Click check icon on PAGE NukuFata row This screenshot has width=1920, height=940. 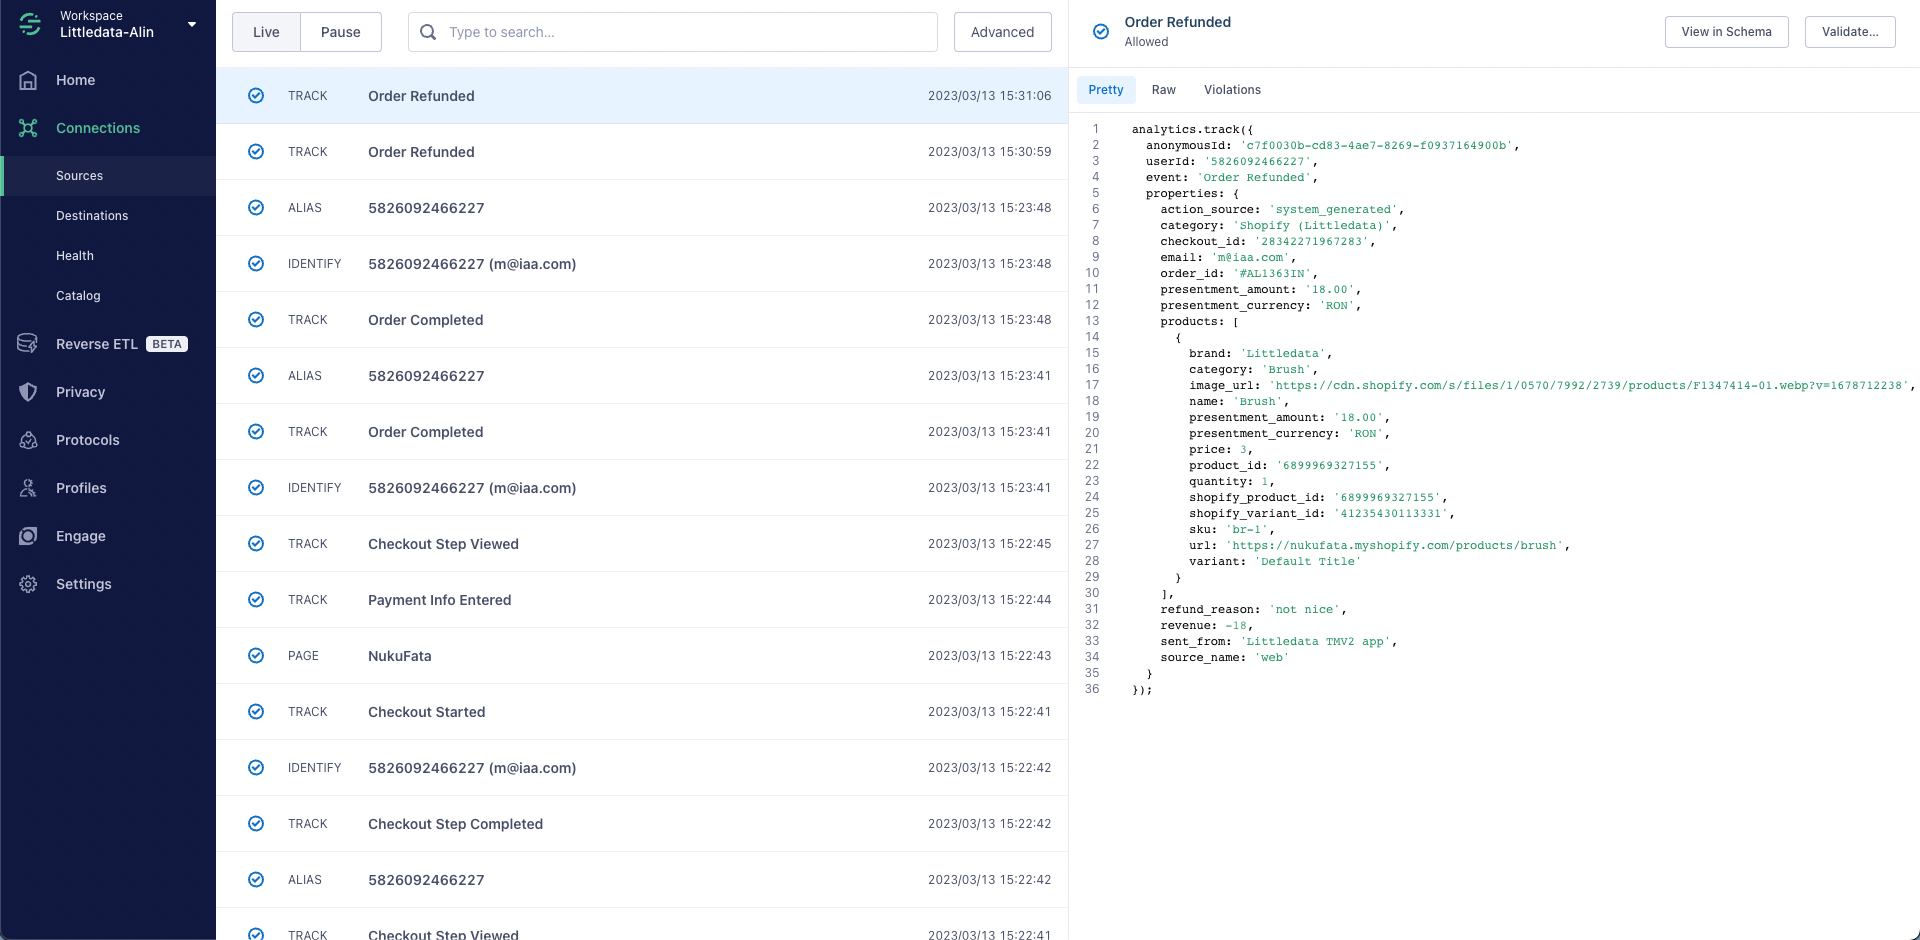256,656
